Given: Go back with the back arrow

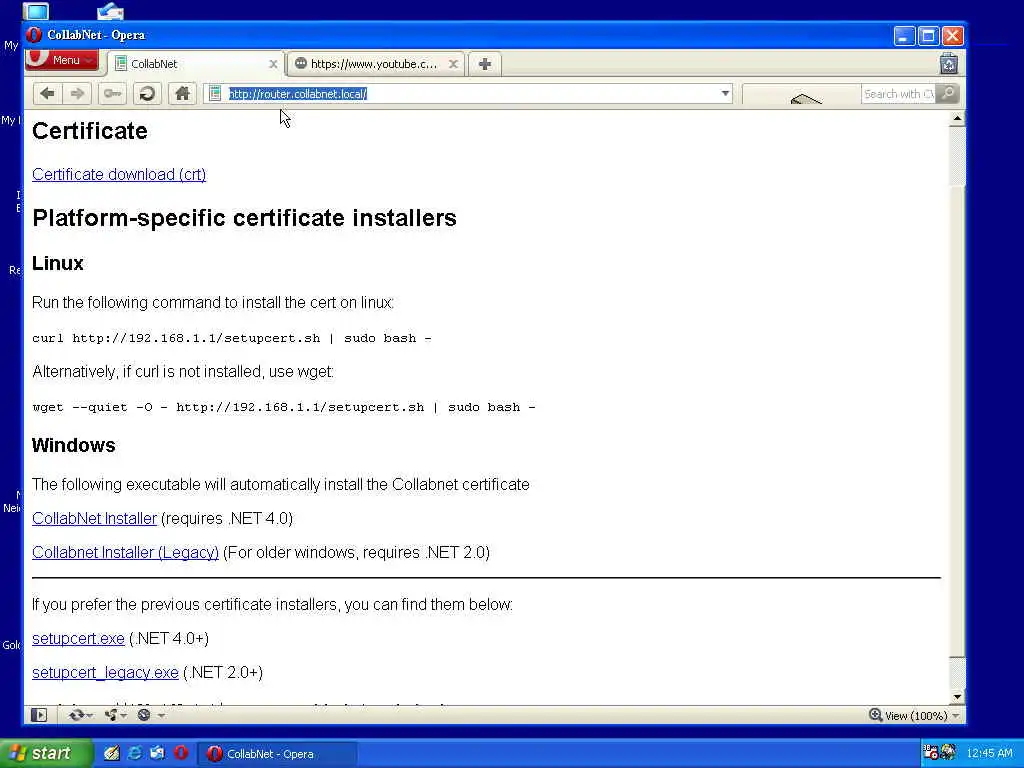Looking at the screenshot, I should [x=48, y=93].
